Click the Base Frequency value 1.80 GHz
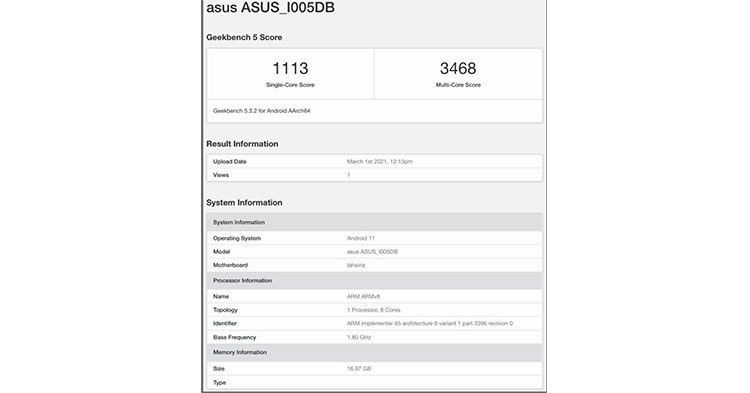750x393 pixels. click(359, 337)
